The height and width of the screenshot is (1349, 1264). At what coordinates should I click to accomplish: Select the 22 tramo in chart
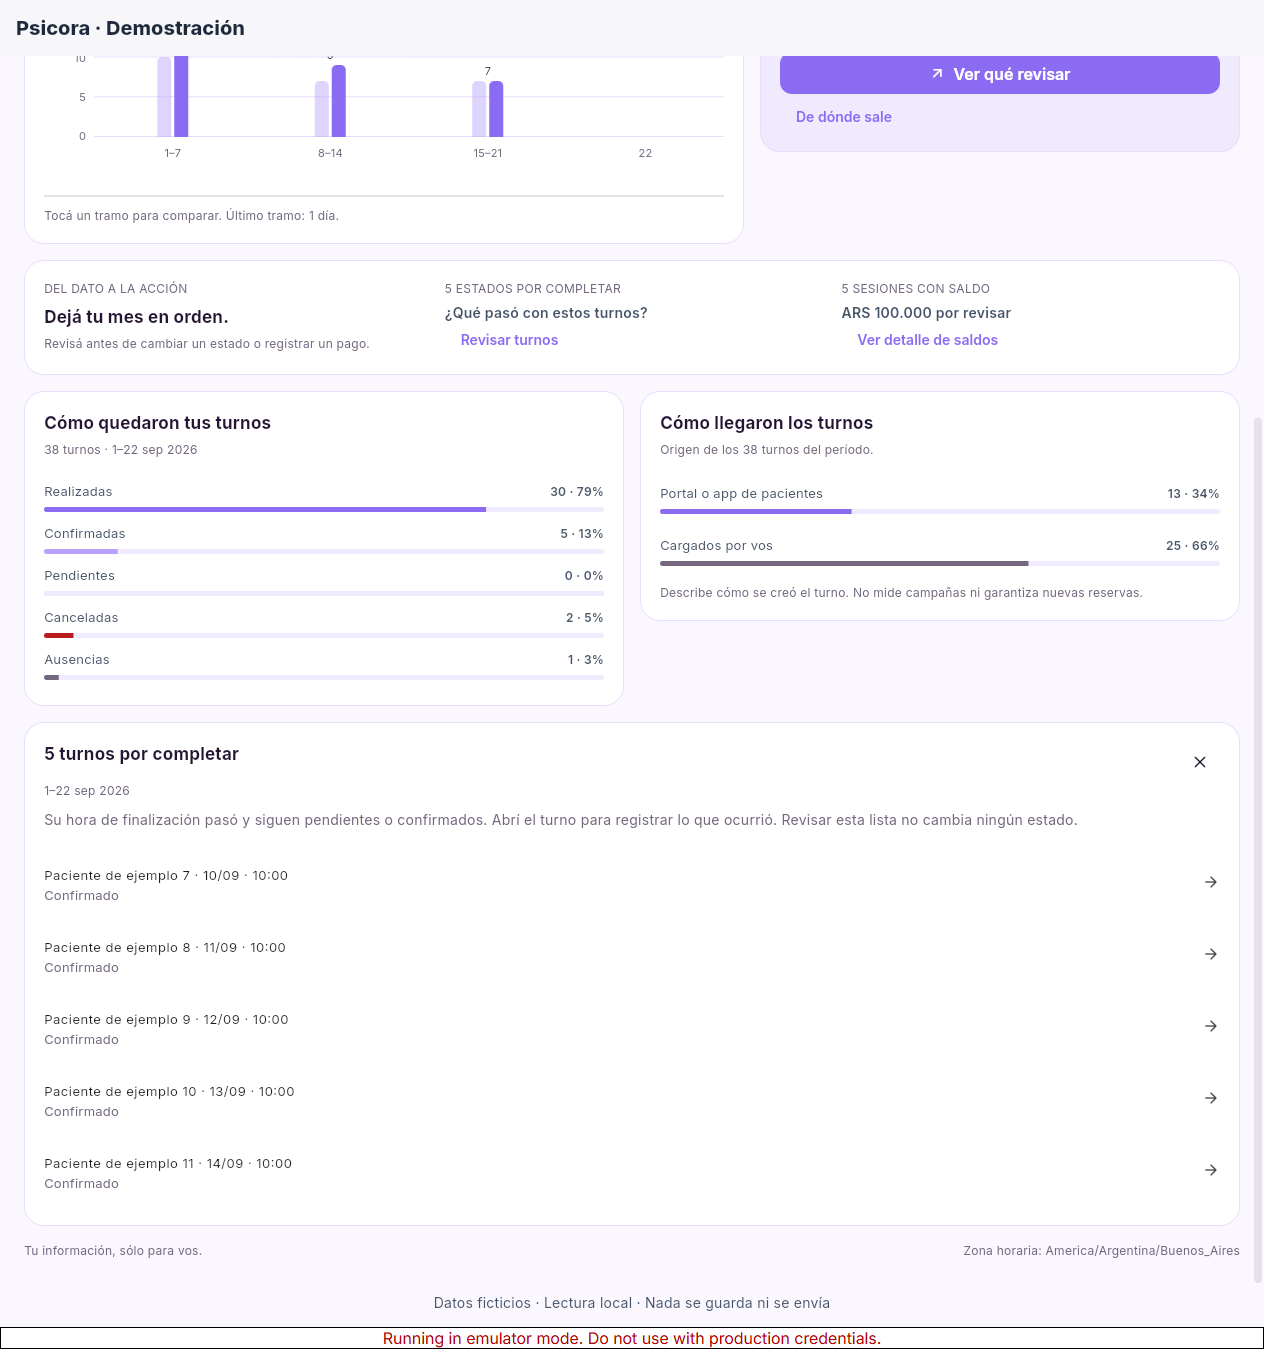tap(645, 153)
